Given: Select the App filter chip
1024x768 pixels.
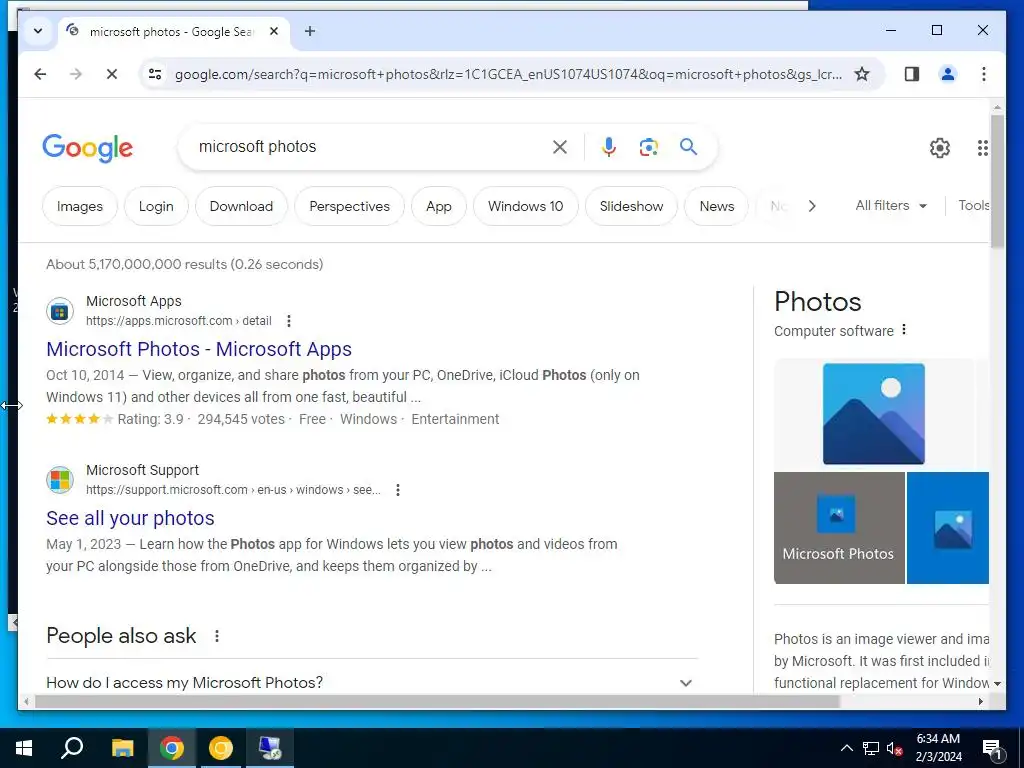Looking at the screenshot, I should pos(439,206).
